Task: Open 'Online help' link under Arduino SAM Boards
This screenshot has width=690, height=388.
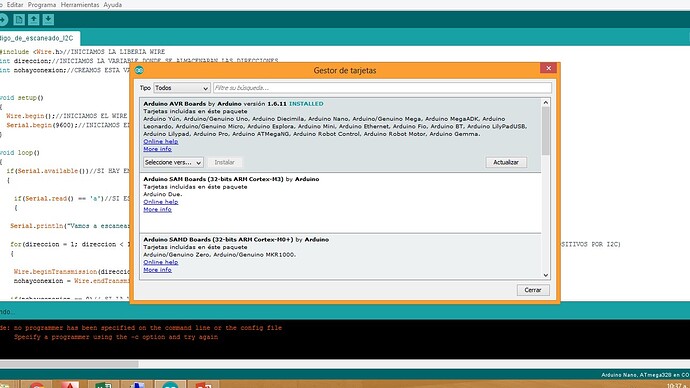Action: click(161, 202)
